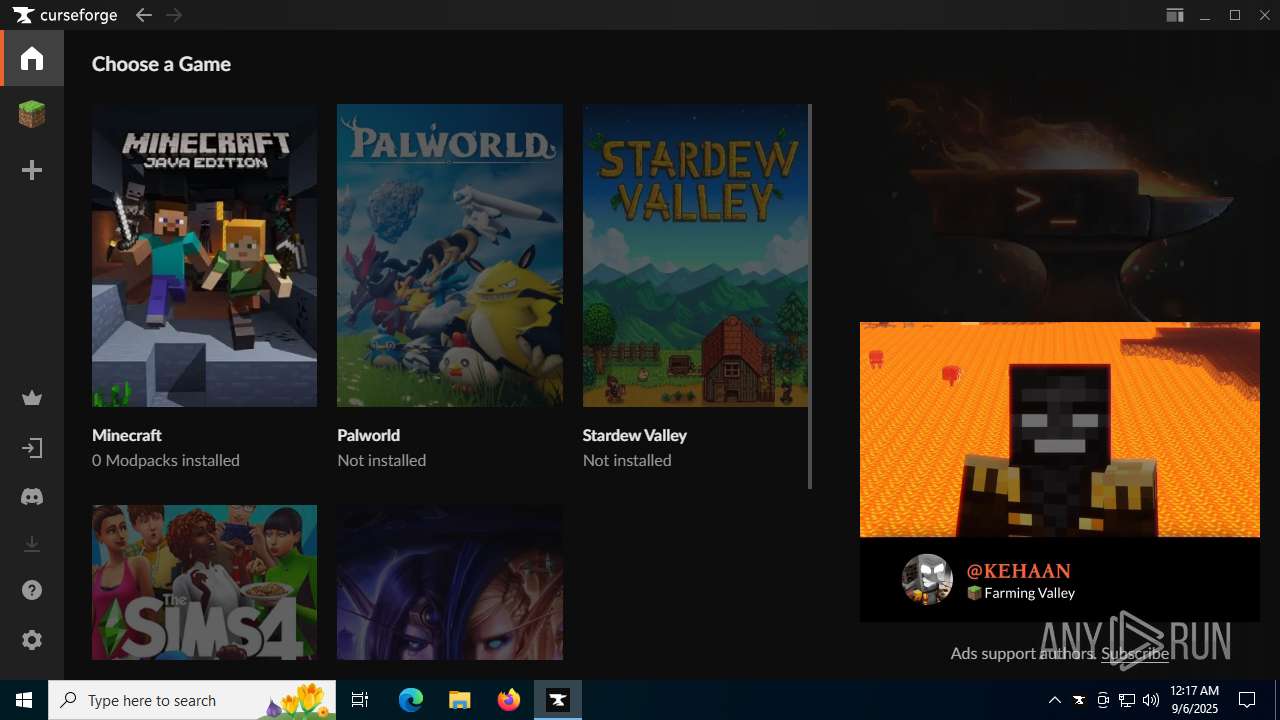Screen dimensions: 1280x720
Task: Click 'Not installed' under Stardew Valley
Action: coord(627,460)
